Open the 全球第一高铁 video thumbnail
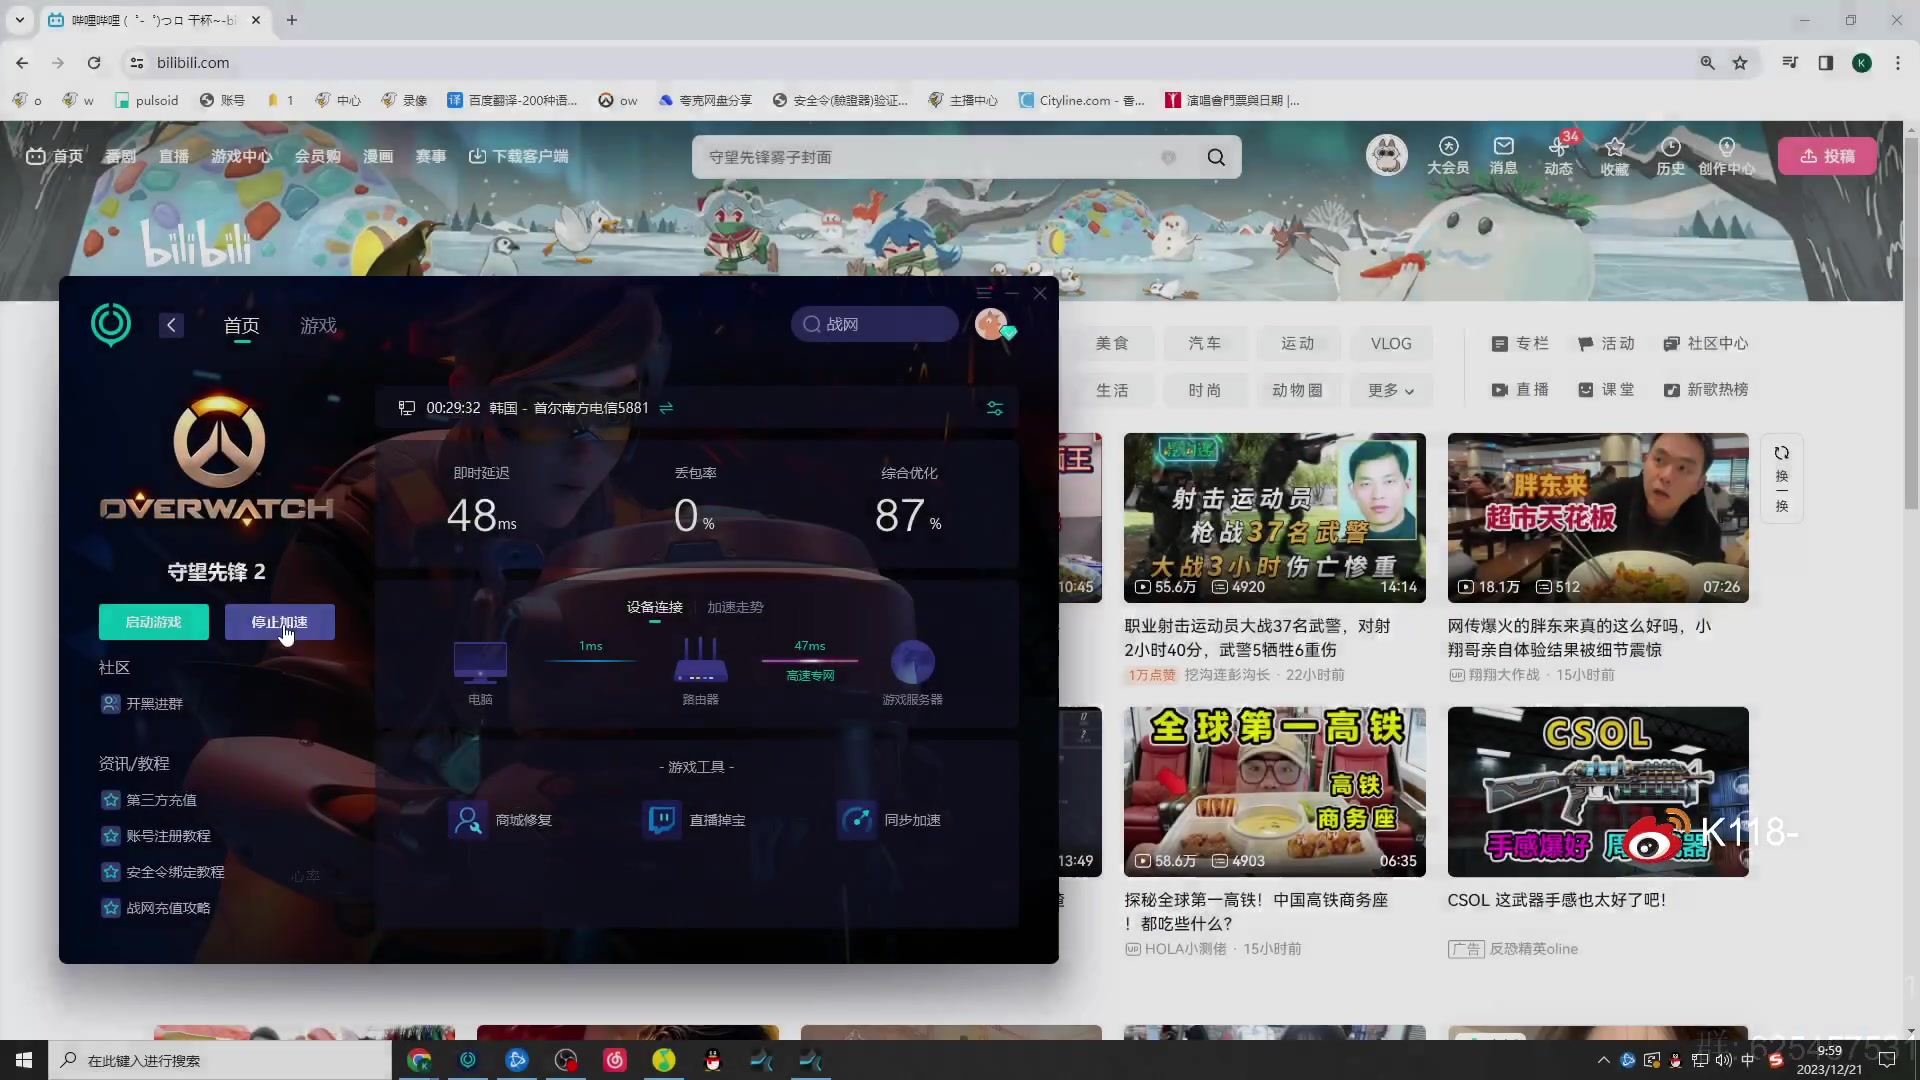 (1274, 792)
